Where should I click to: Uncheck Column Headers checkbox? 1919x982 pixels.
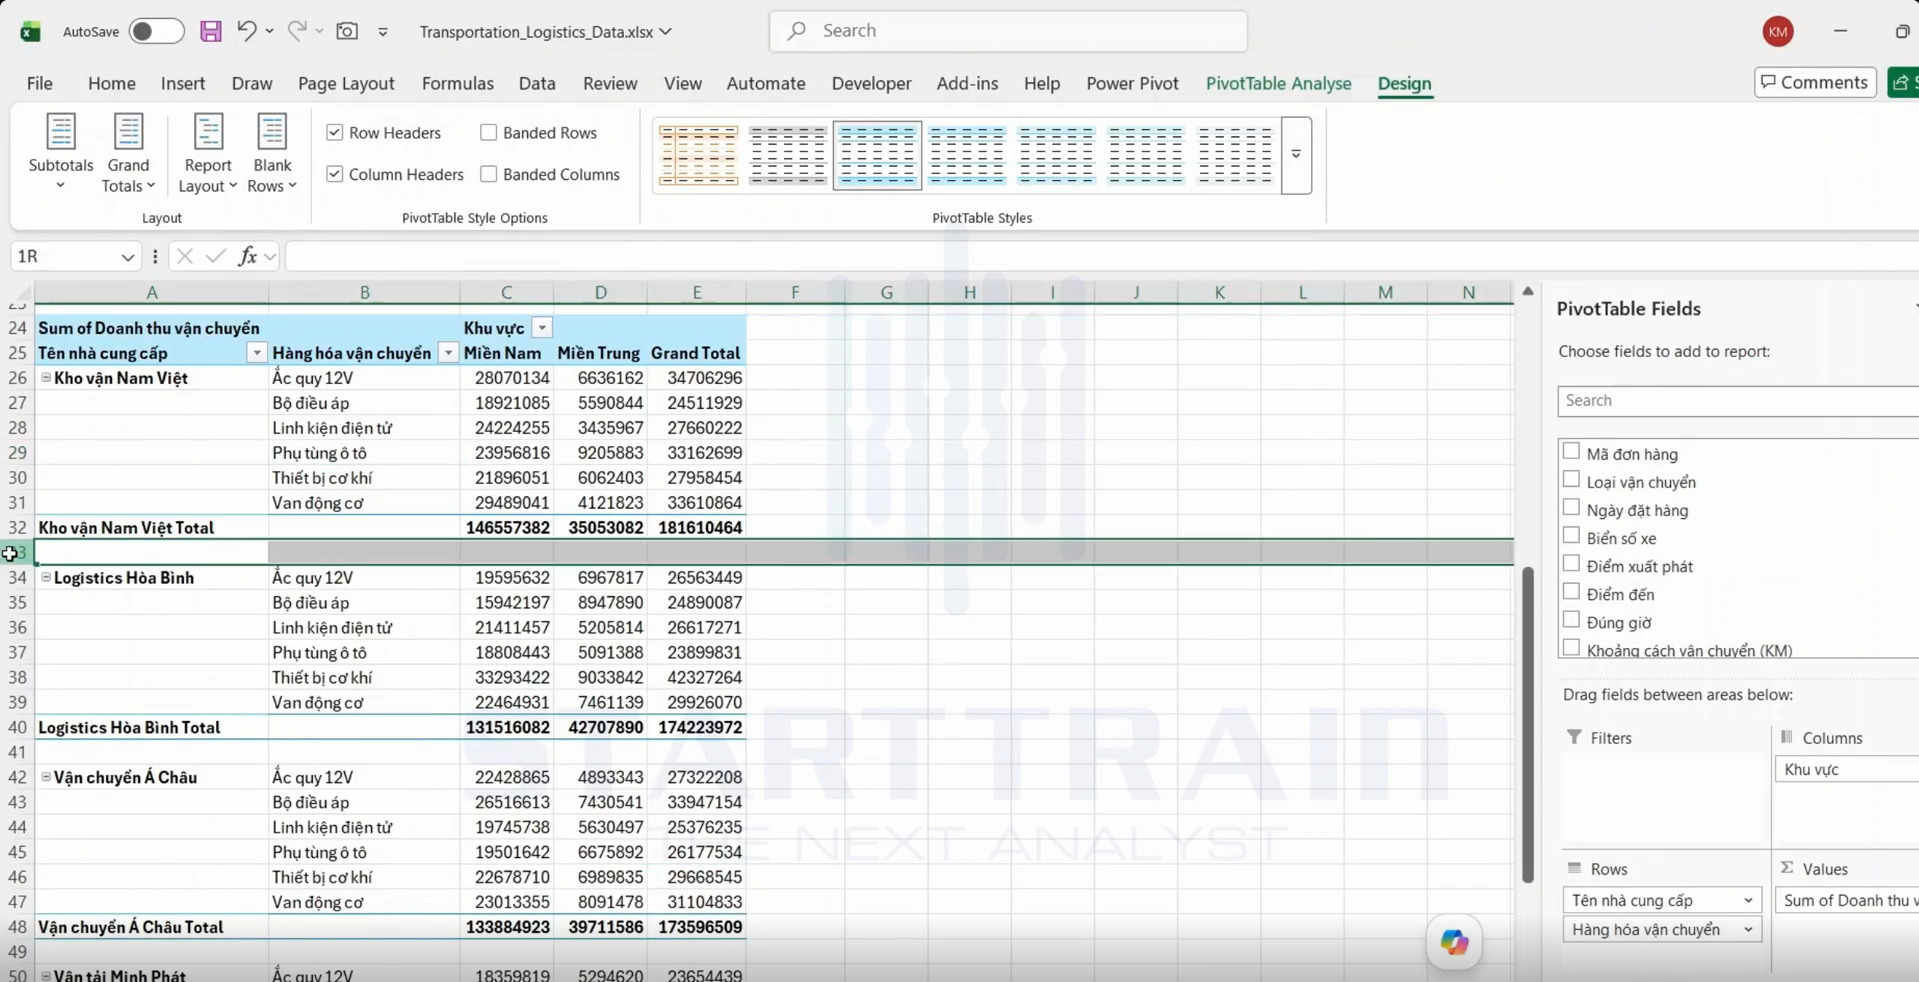[335, 174]
